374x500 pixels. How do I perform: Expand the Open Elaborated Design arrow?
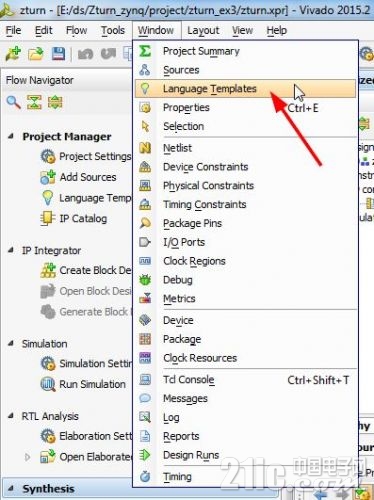(28, 457)
